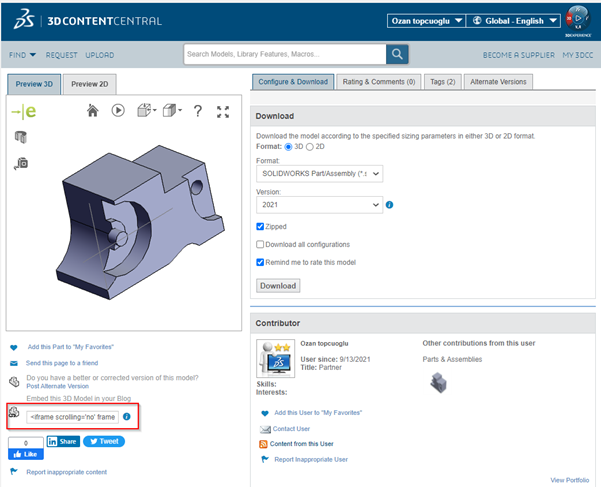Image resolution: width=601 pixels, height=487 pixels.
Task: Enable Download all configurations
Action: click(x=261, y=245)
